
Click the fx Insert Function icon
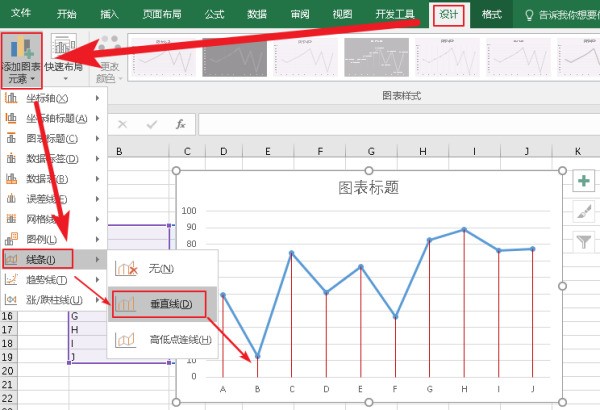[180, 124]
